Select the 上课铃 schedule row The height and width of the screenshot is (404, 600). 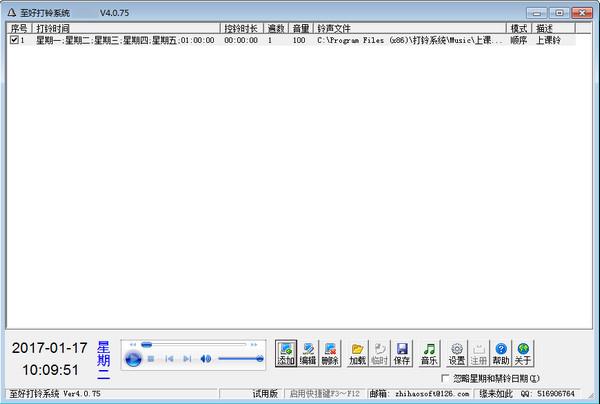pos(300,41)
